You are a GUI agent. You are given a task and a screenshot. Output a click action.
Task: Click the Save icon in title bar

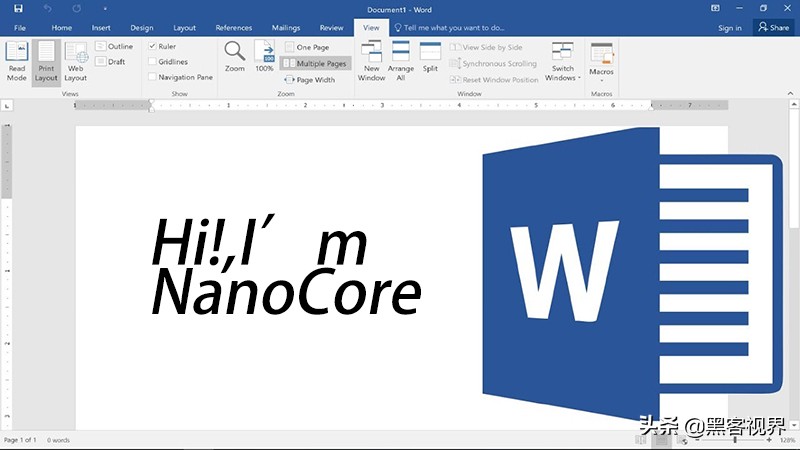[x=18, y=9]
